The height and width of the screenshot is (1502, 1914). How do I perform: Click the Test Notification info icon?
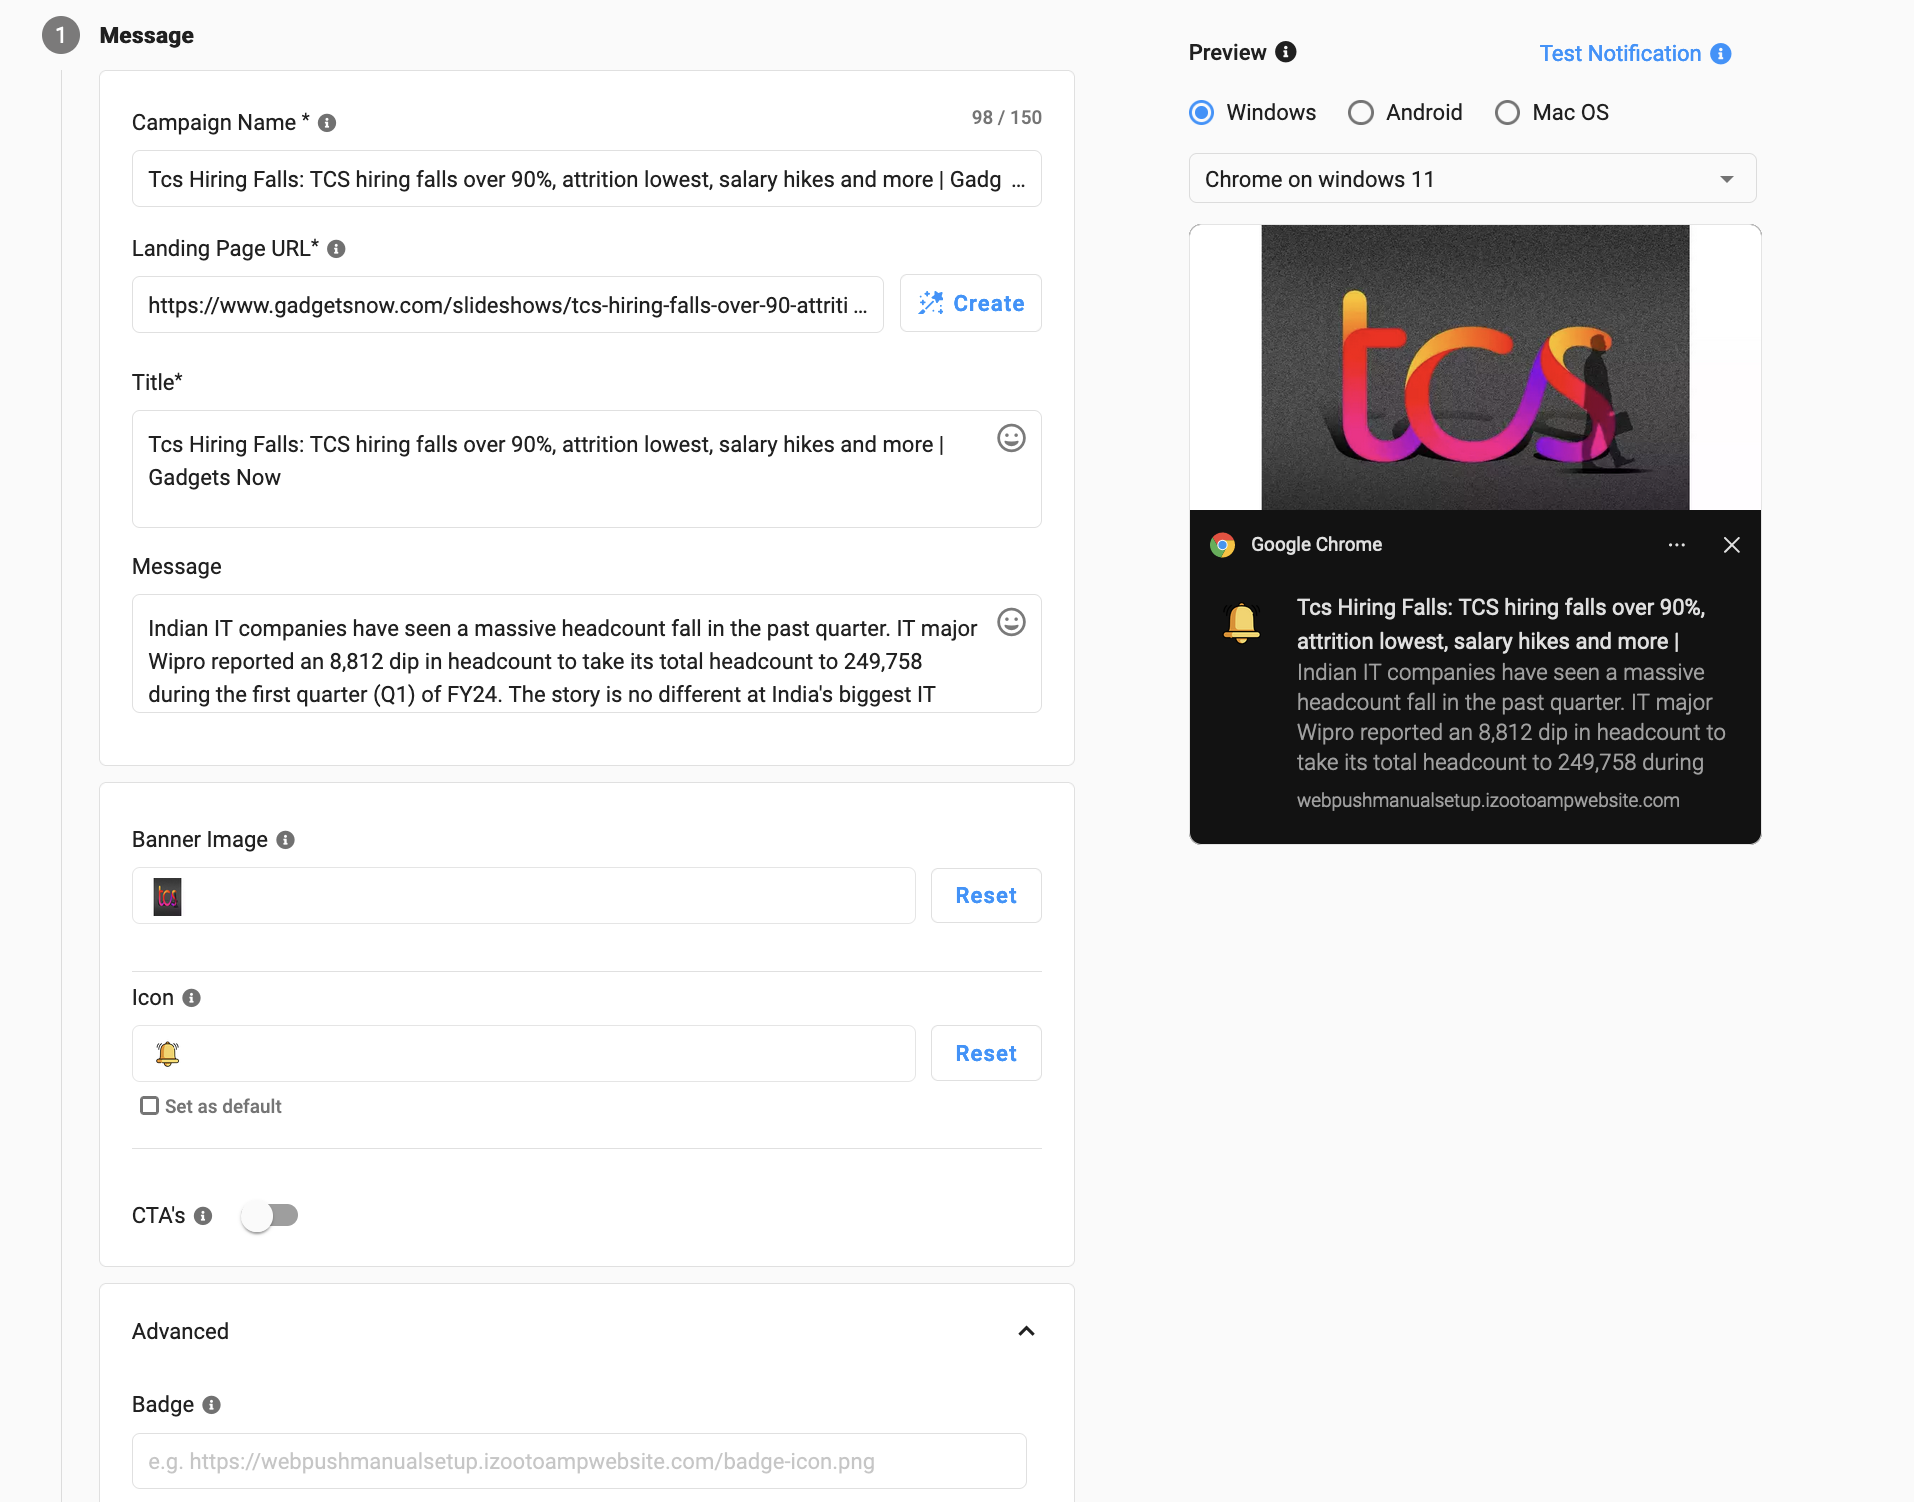coord(1721,54)
